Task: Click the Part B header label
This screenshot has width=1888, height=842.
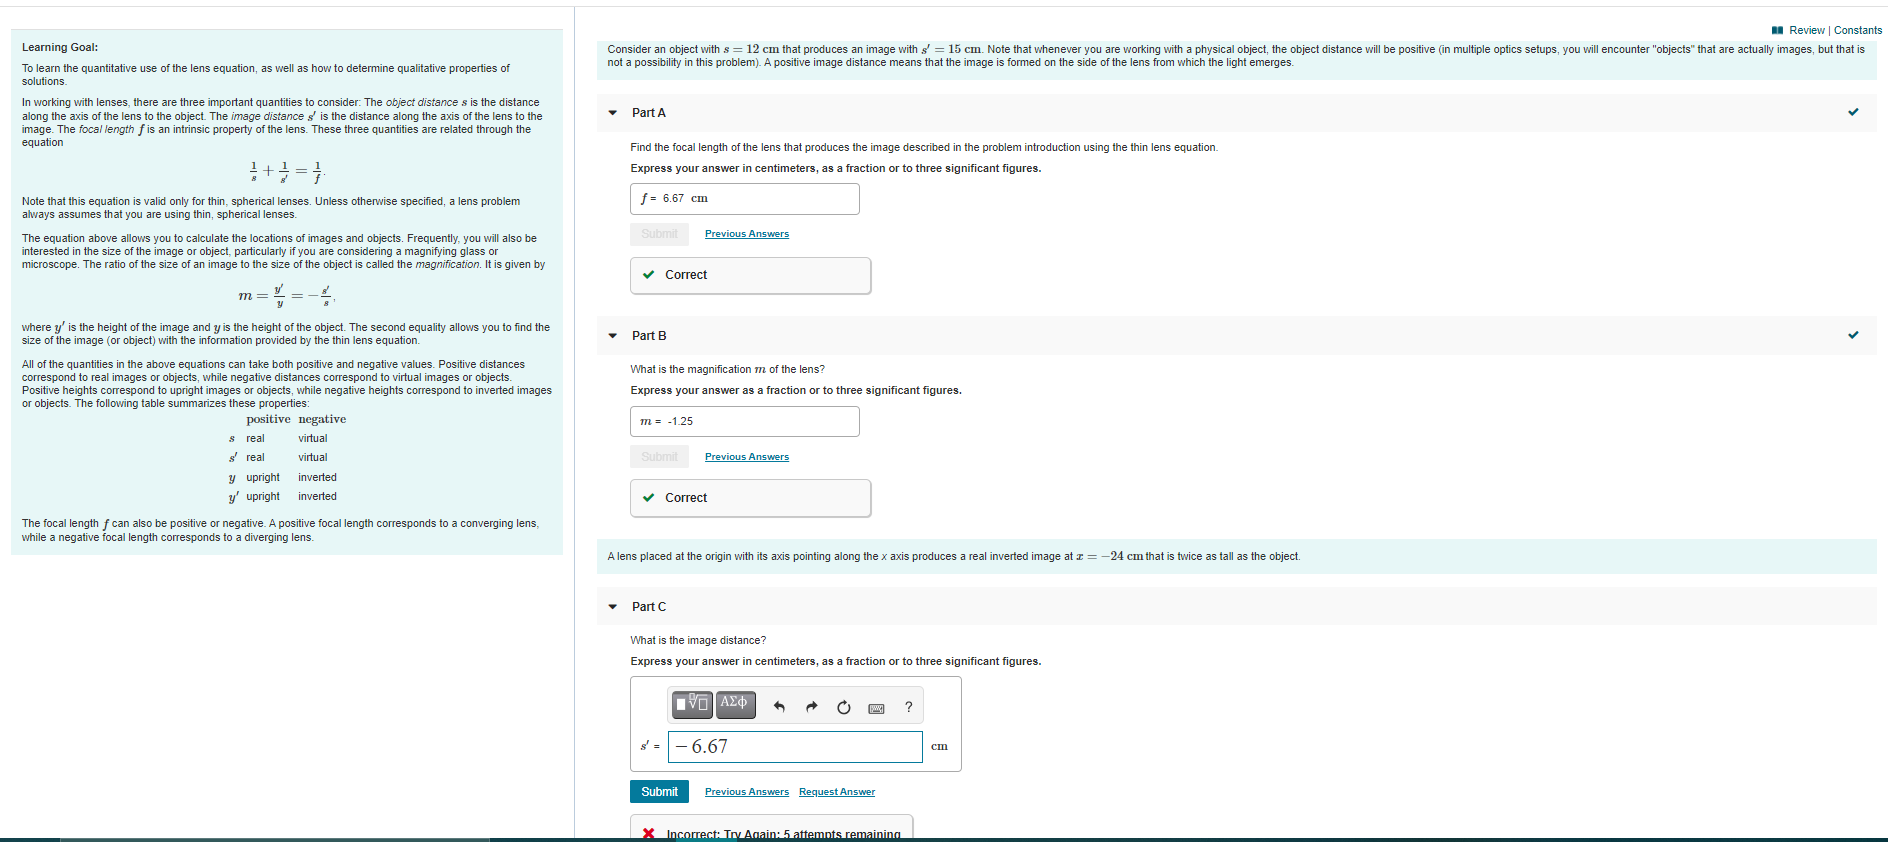Action: coord(648,336)
